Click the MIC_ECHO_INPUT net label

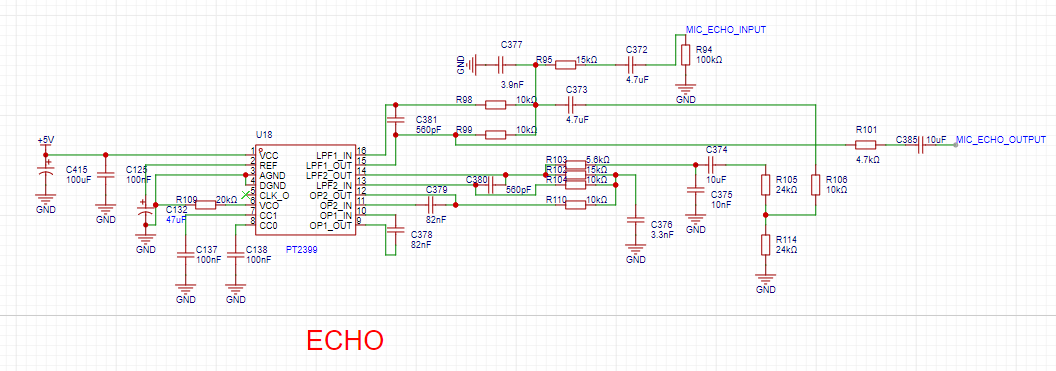click(x=725, y=30)
